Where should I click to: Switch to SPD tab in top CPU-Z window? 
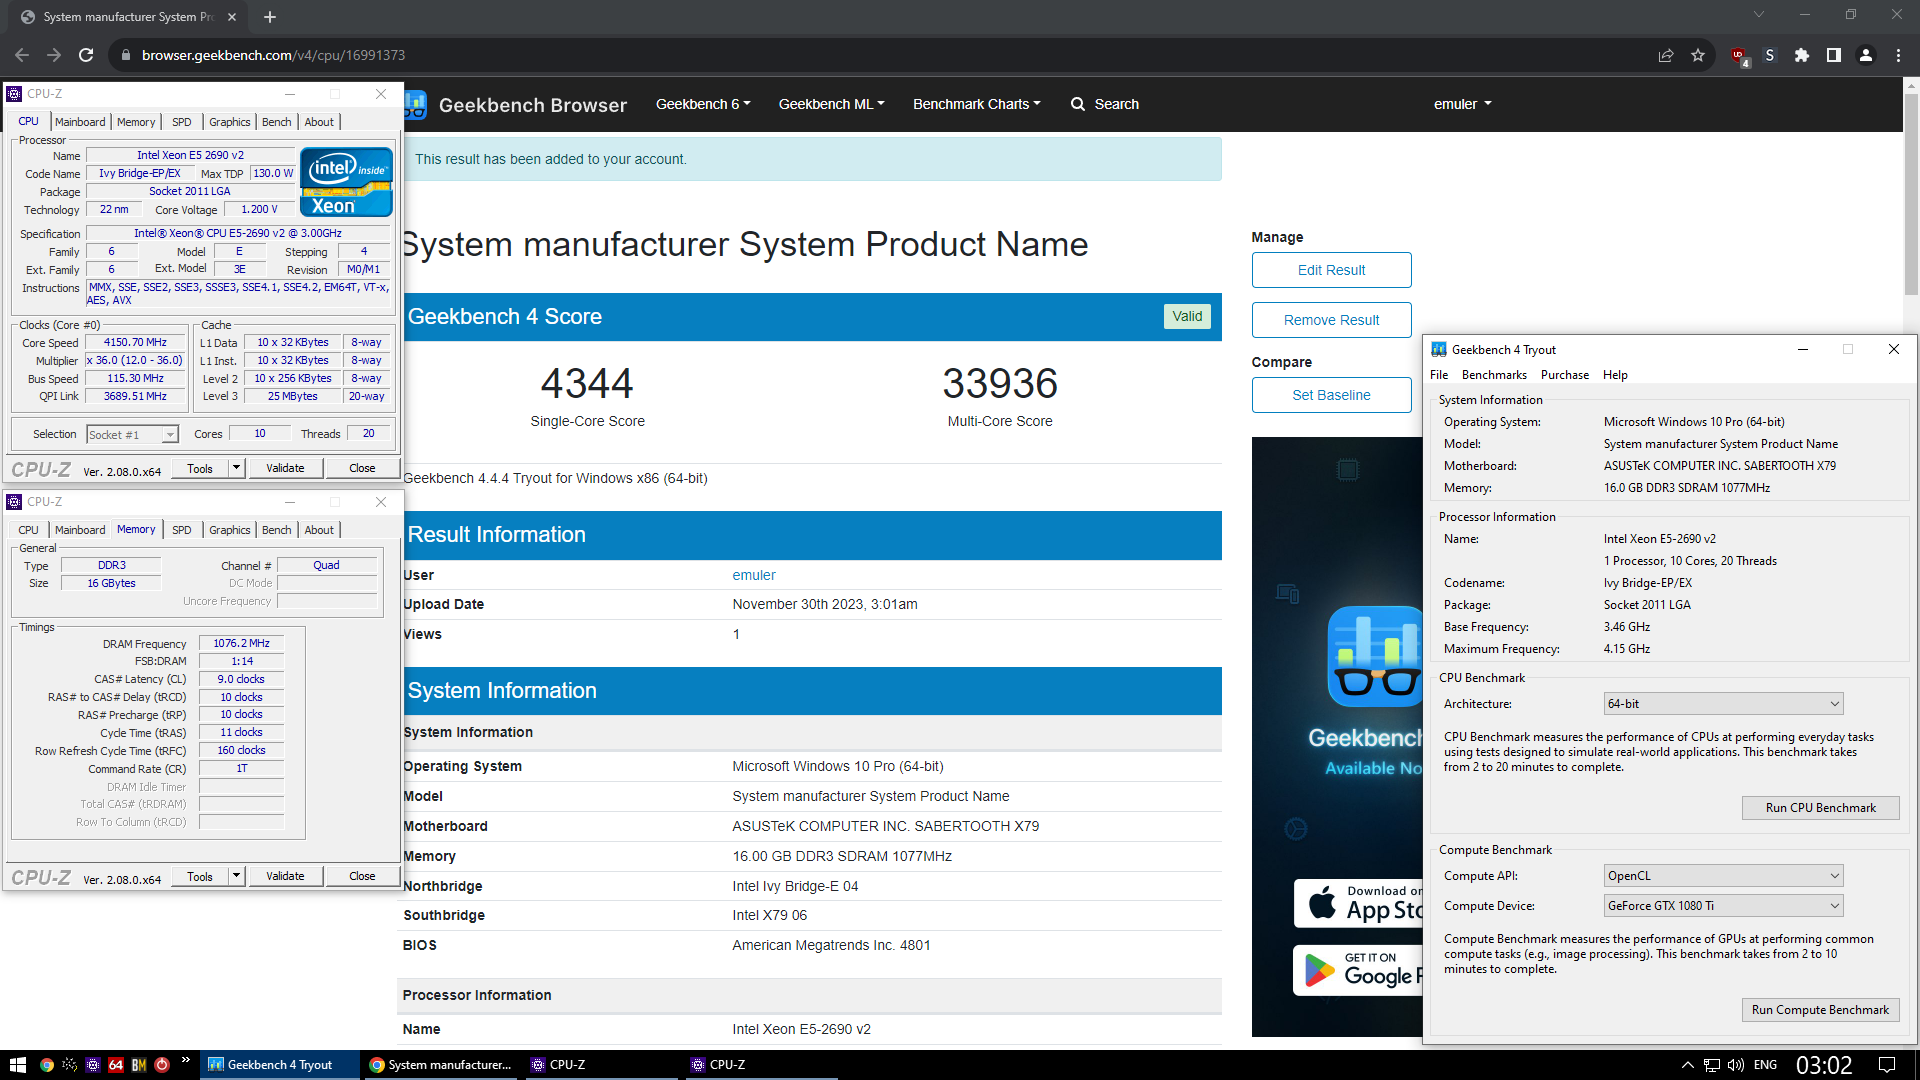pyautogui.click(x=181, y=122)
